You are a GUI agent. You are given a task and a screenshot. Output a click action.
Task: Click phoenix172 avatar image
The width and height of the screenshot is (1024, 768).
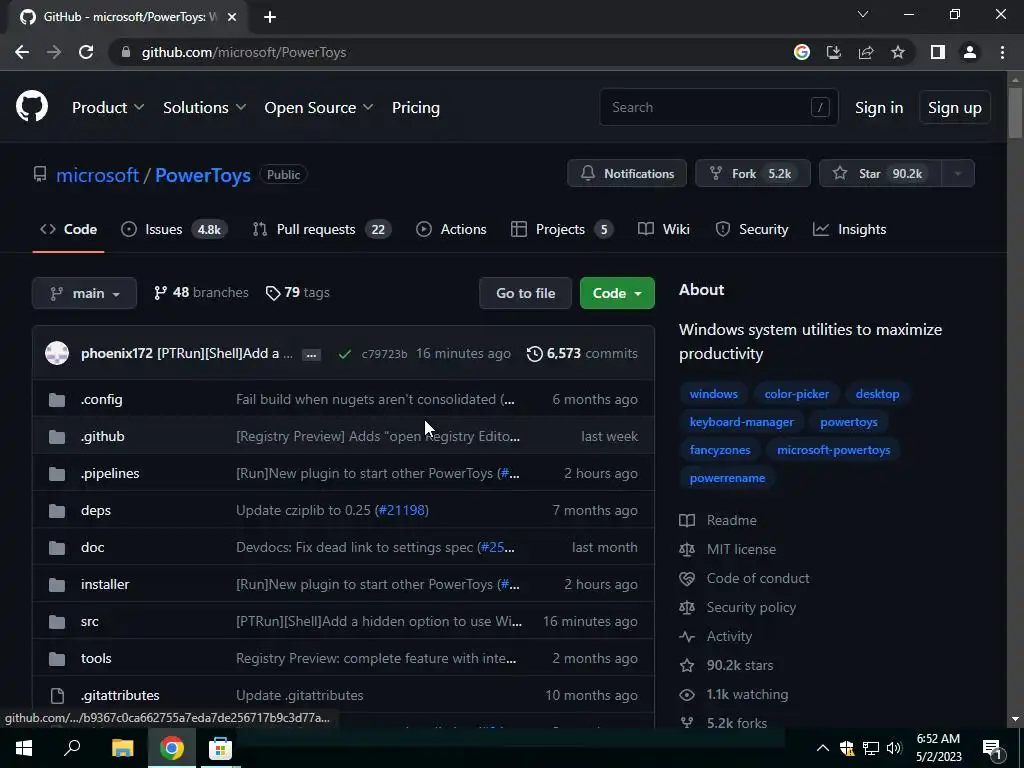click(x=57, y=353)
